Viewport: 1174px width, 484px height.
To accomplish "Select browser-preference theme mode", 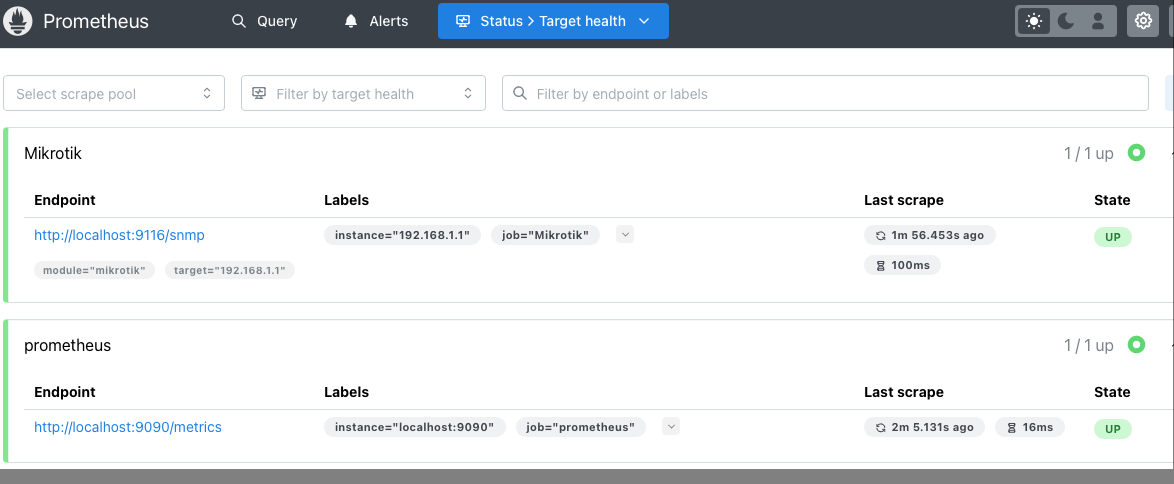I will [1098, 21].
